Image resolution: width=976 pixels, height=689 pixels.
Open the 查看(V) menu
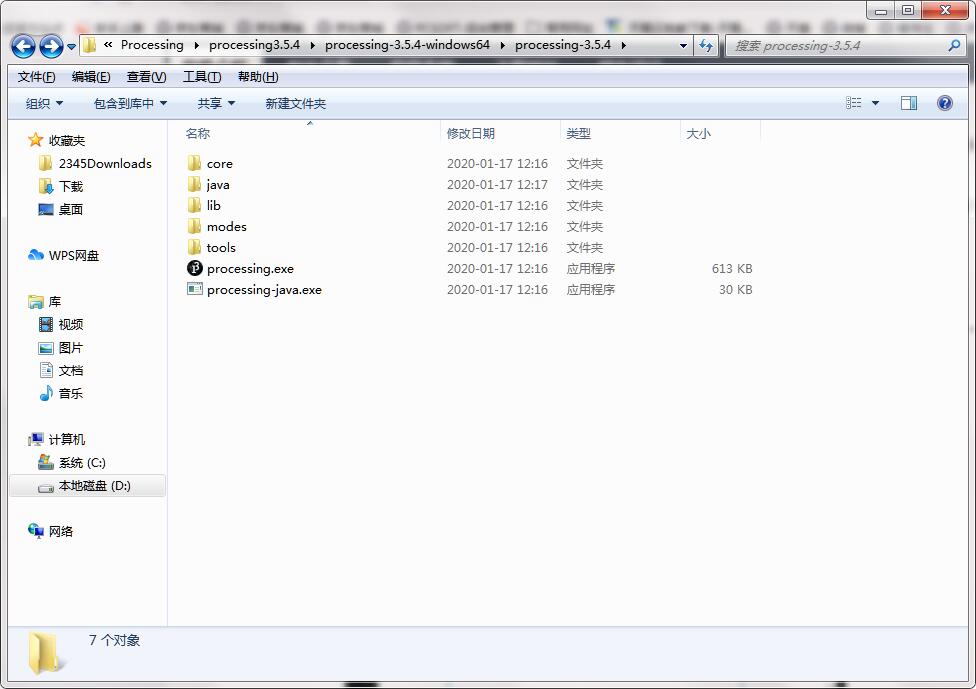[146, 77]
